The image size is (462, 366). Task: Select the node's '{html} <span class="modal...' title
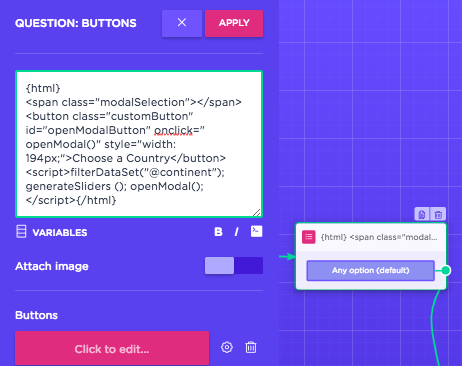pyautogui.click(x=379, y=237)
